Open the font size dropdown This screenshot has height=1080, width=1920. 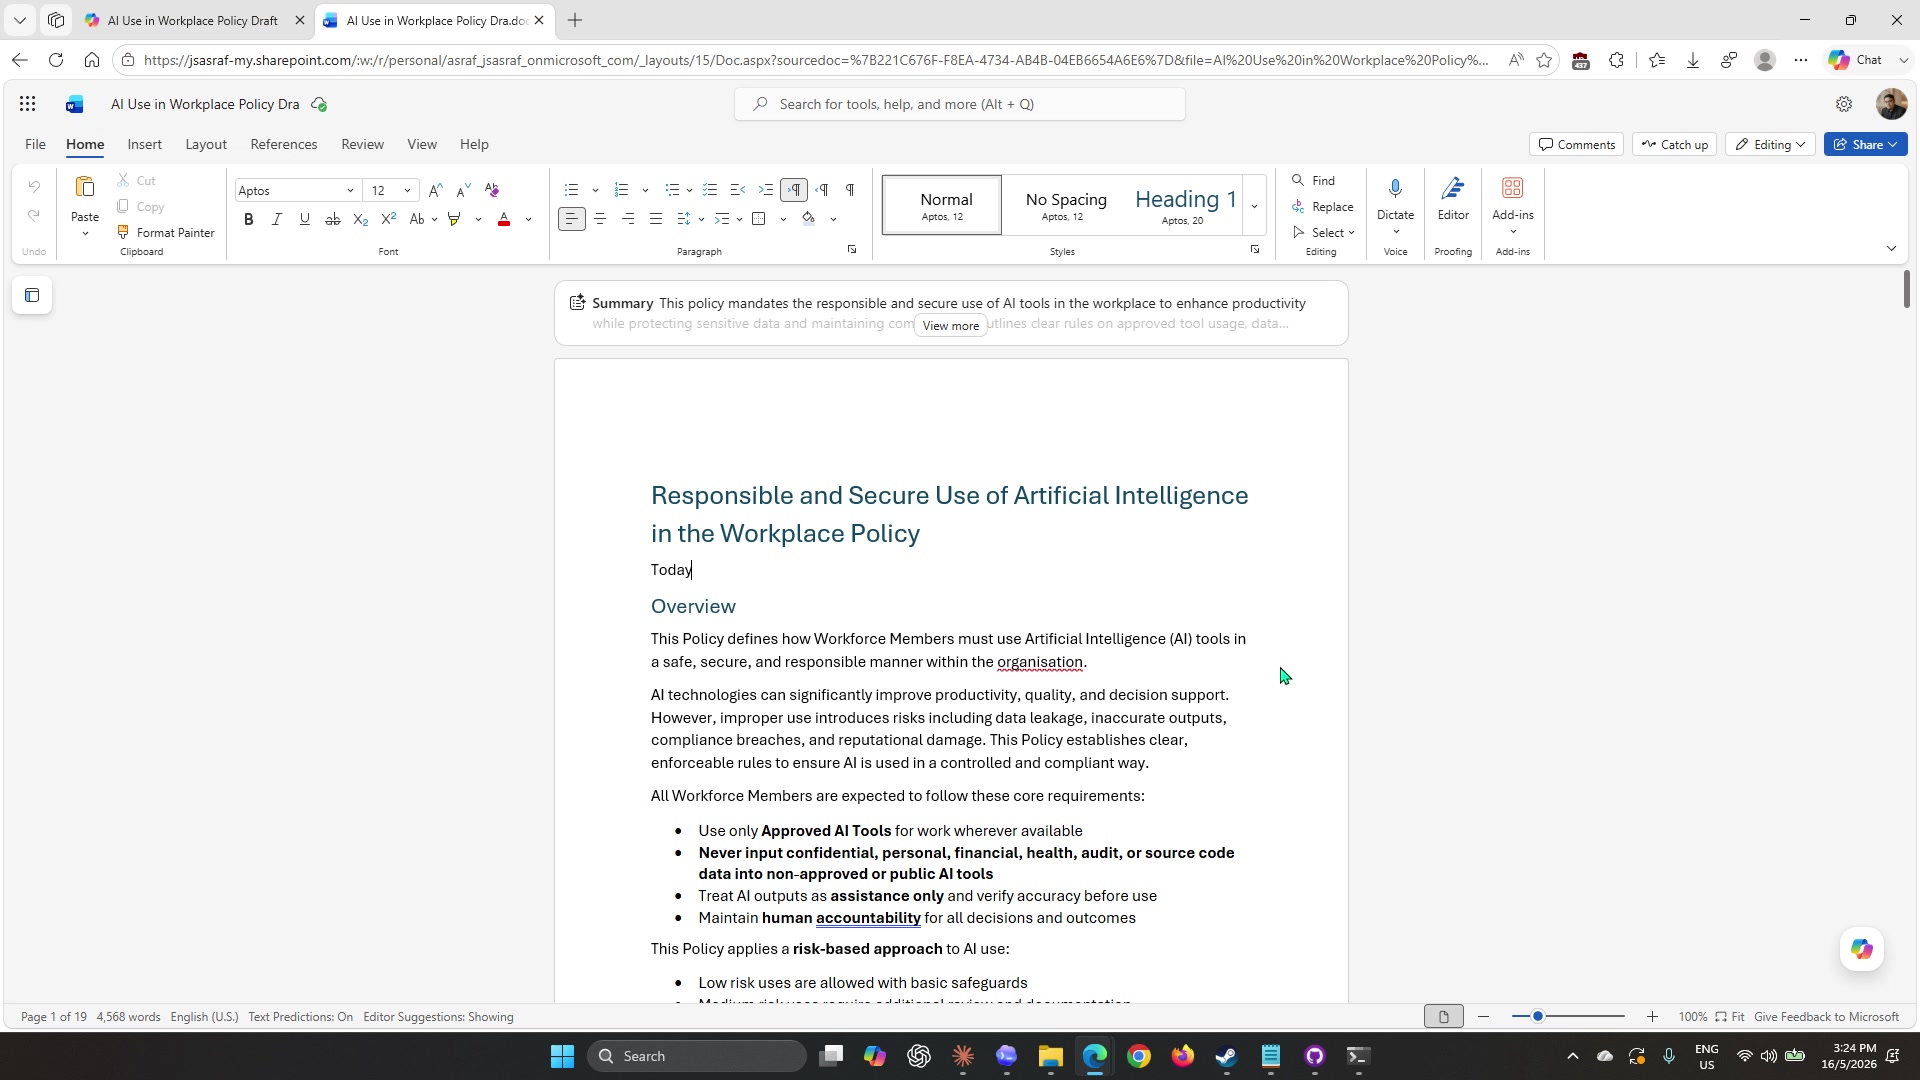coord(407,190)
